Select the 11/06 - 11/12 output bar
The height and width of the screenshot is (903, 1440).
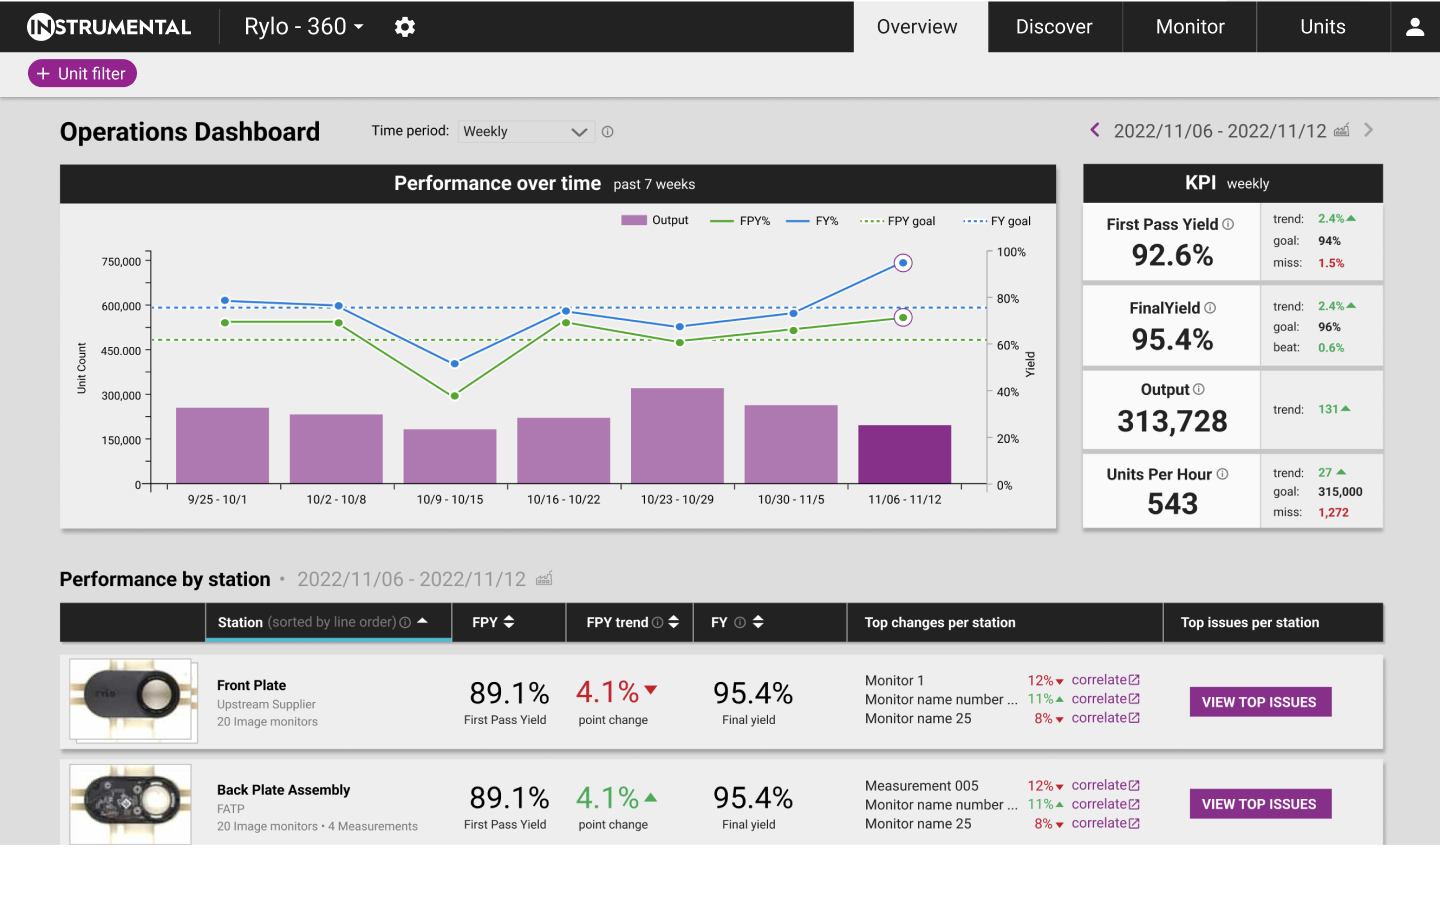pyautogui.click(x=904, y=455)
